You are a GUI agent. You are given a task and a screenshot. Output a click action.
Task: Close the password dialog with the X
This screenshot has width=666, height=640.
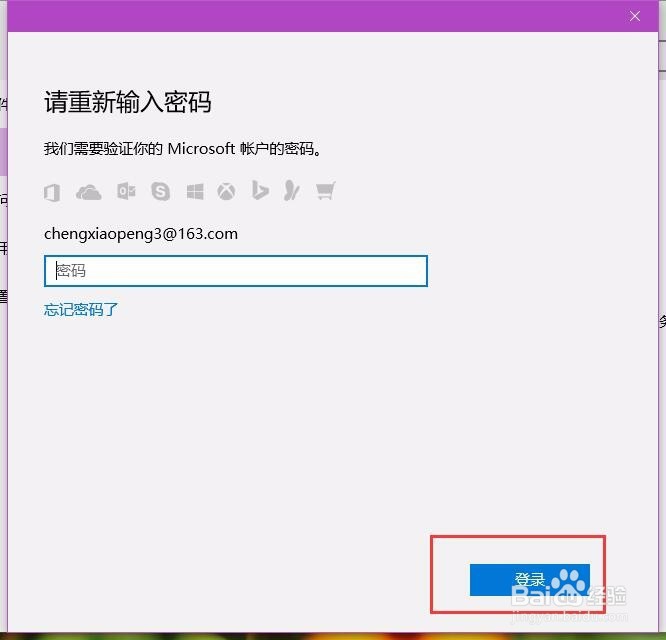click(635, 16)
